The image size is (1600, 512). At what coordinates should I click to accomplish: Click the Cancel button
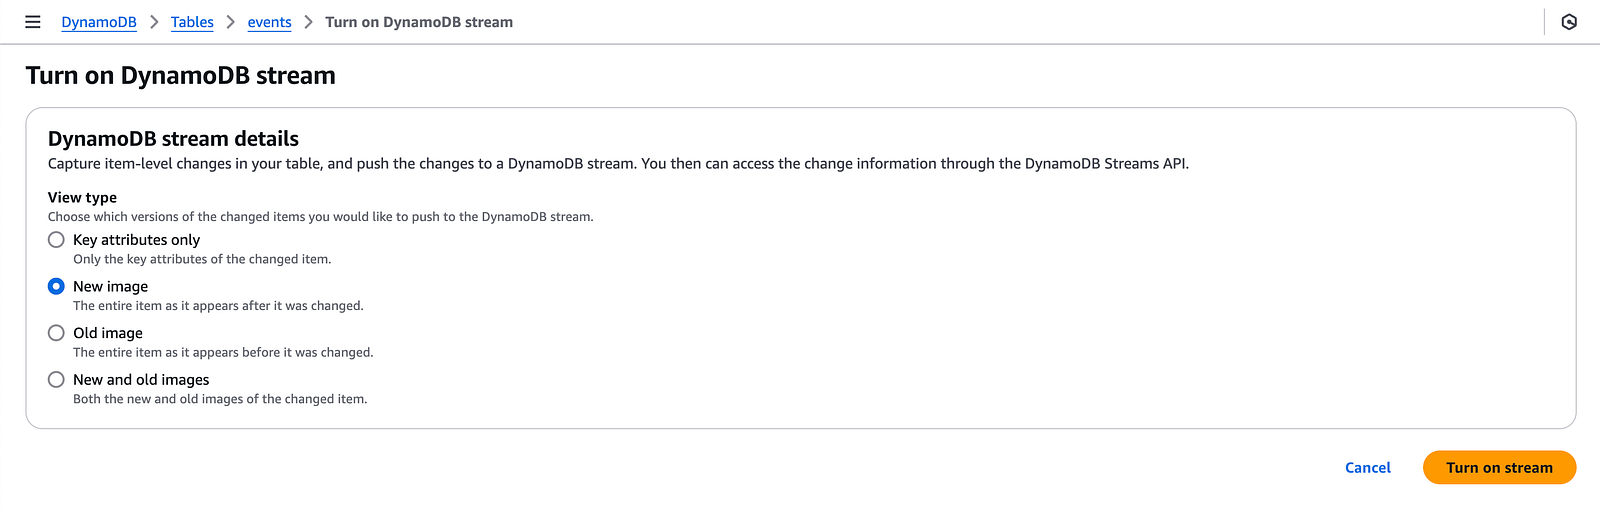coord(1368,468)
